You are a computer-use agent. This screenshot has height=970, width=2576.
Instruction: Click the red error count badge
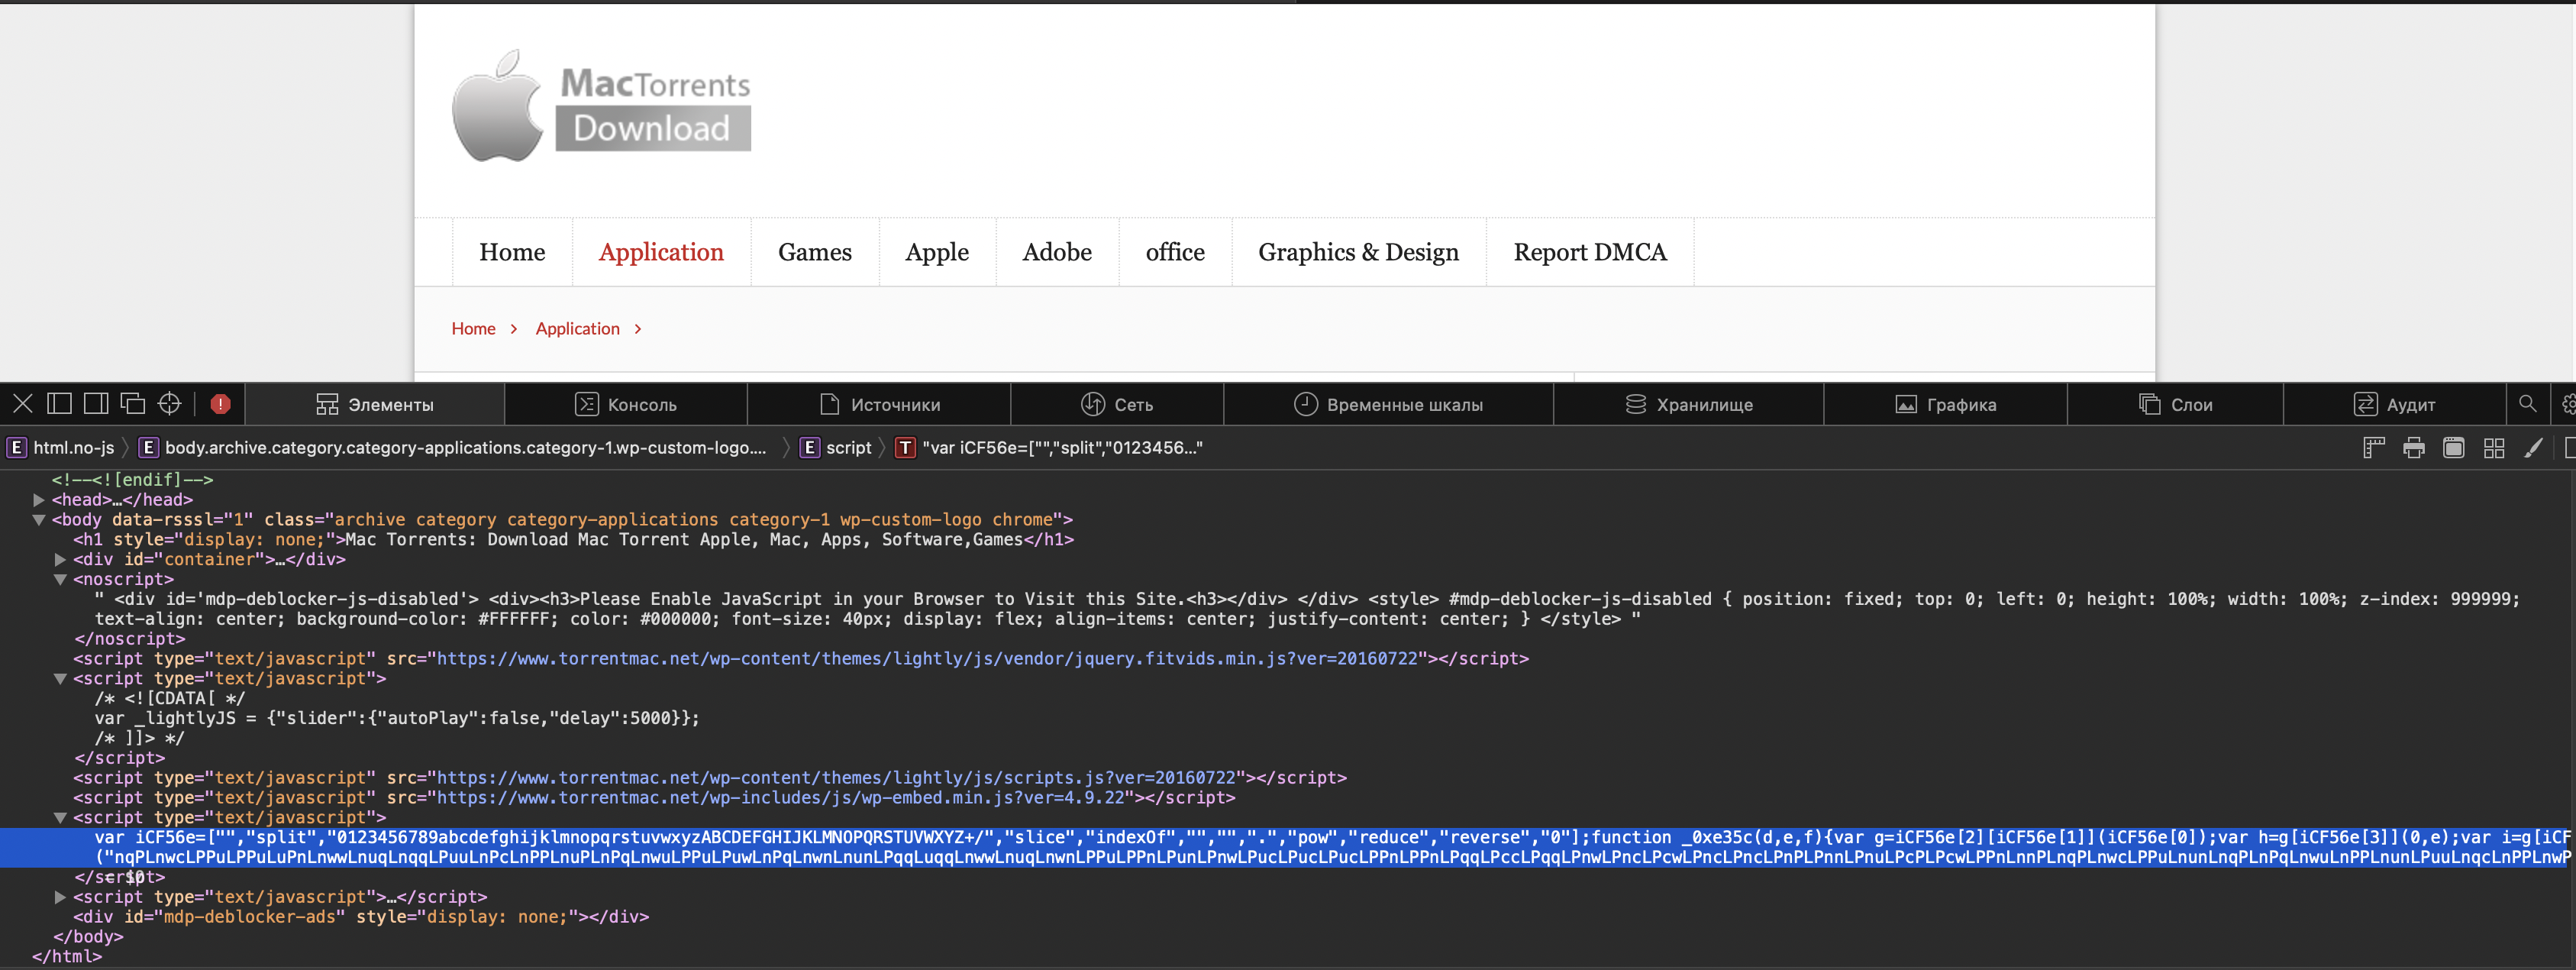(x=219, y=403)
